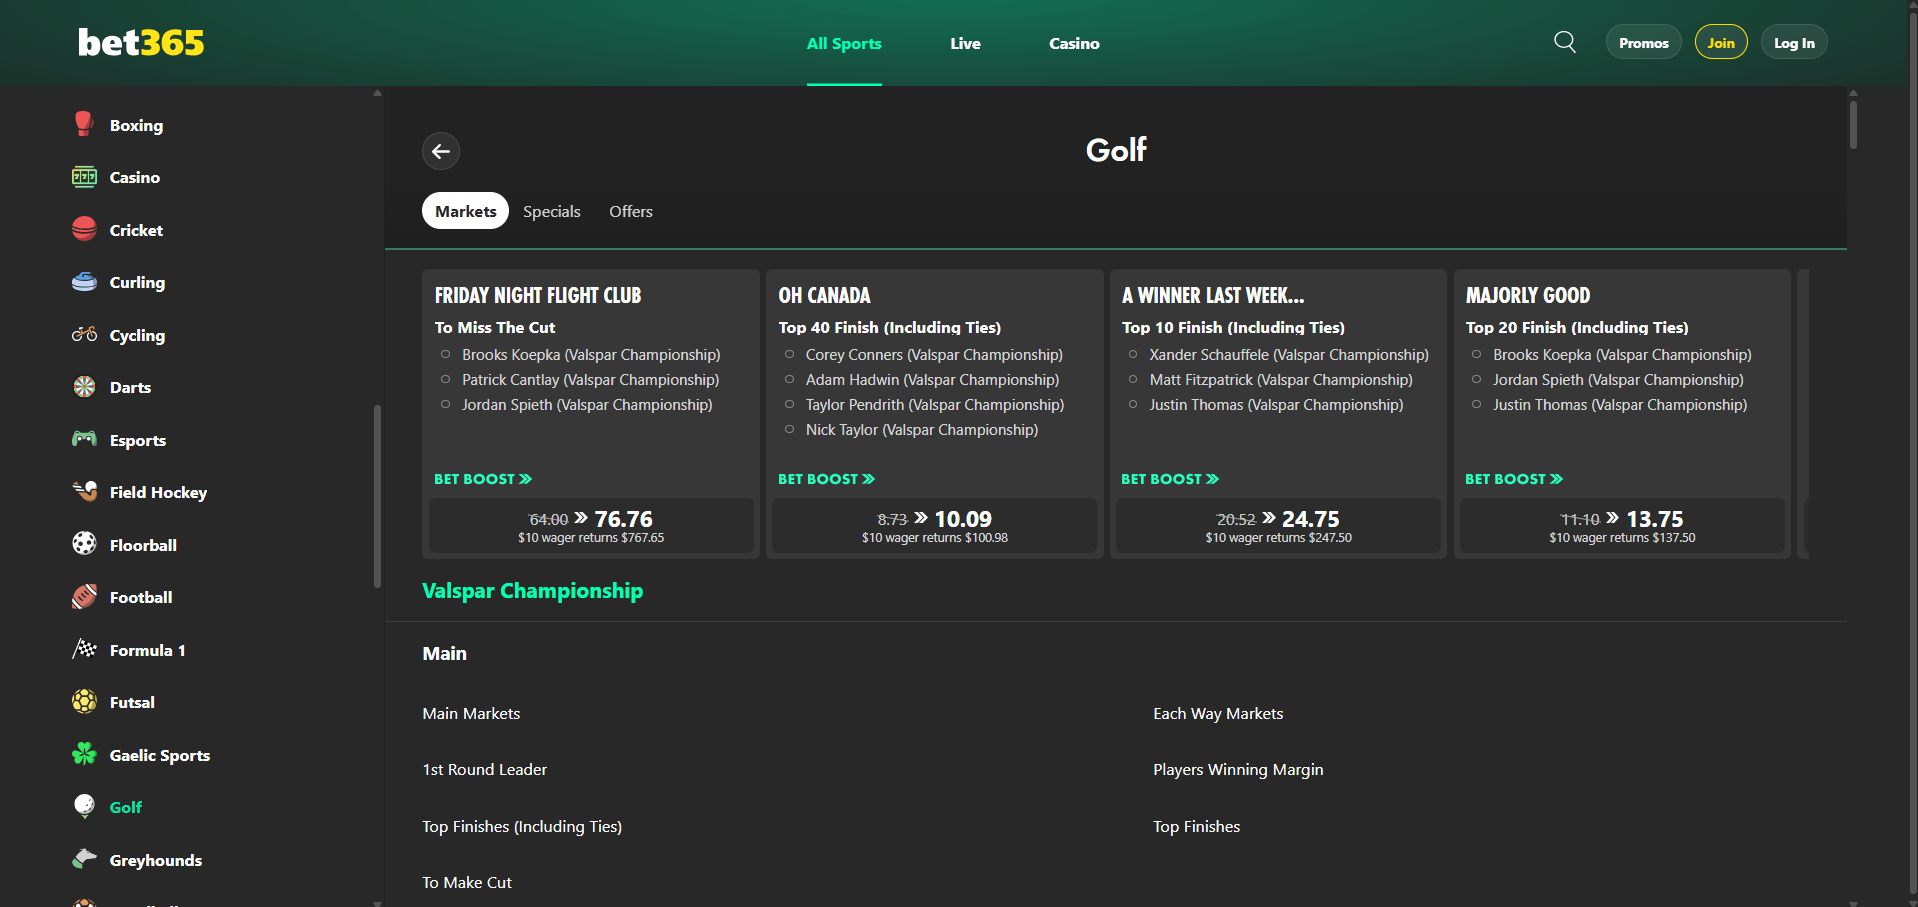1918x907 pixels.
Task: Expand the Oh Canada Bet Boost offer
Action: (826, 479)
